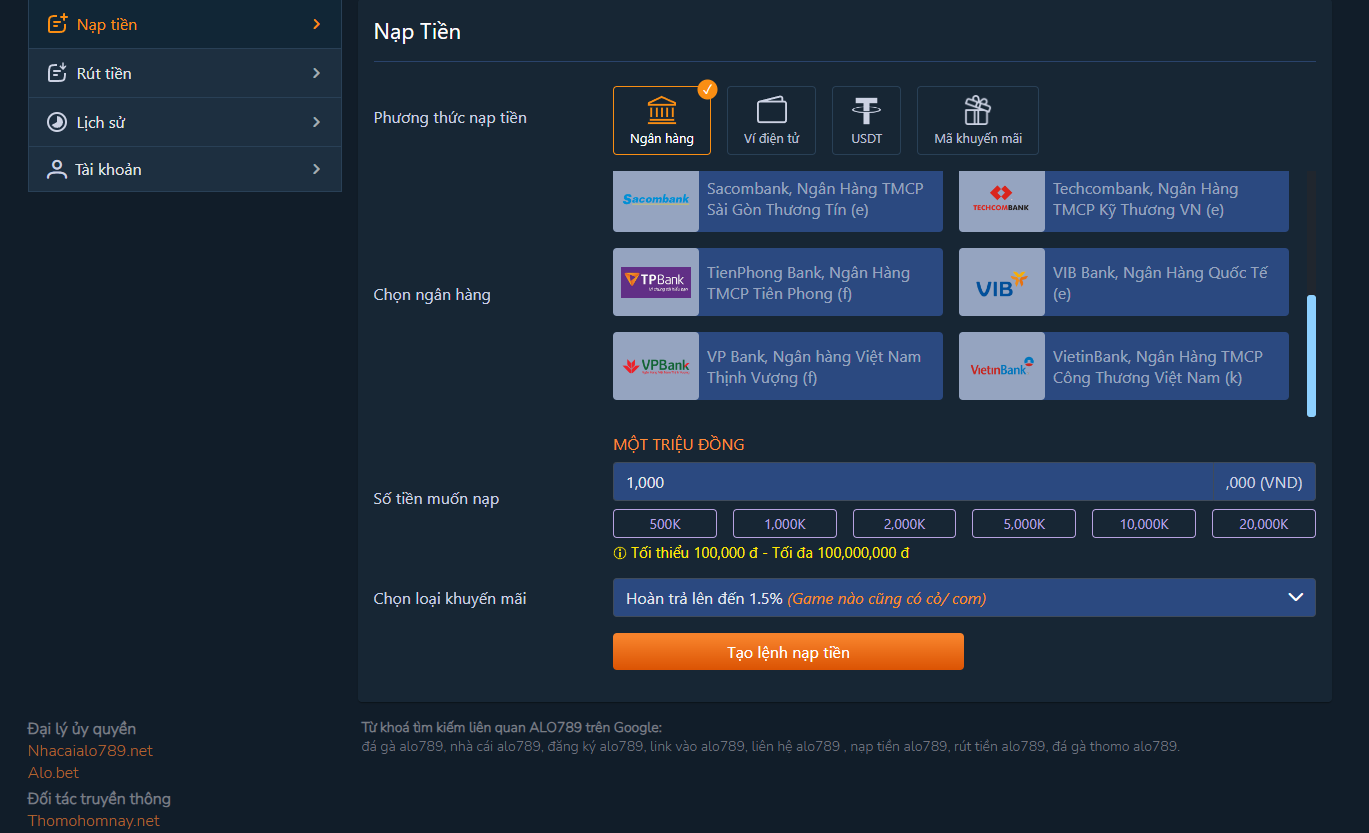Click the orange checkmark on Ngân hàng
The width and height of the screenshot is (1369, 833).
[x=707, y=89]
